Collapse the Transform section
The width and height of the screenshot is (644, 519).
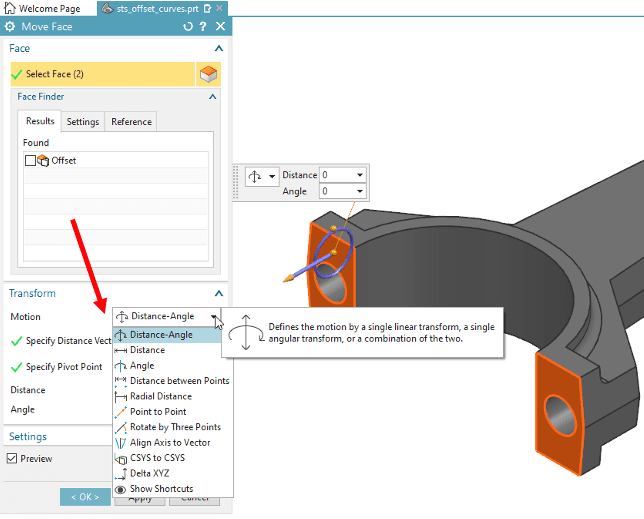click(x=219, y=293)
